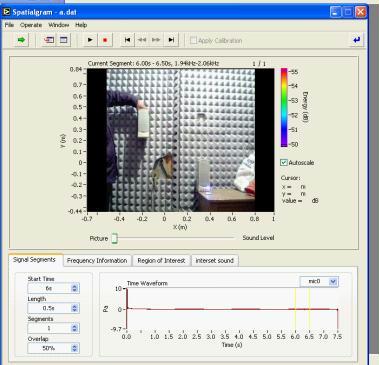Click the Overlap stepper arrows
Viewport: 379px width, 365px height.
tap(75, 348)
